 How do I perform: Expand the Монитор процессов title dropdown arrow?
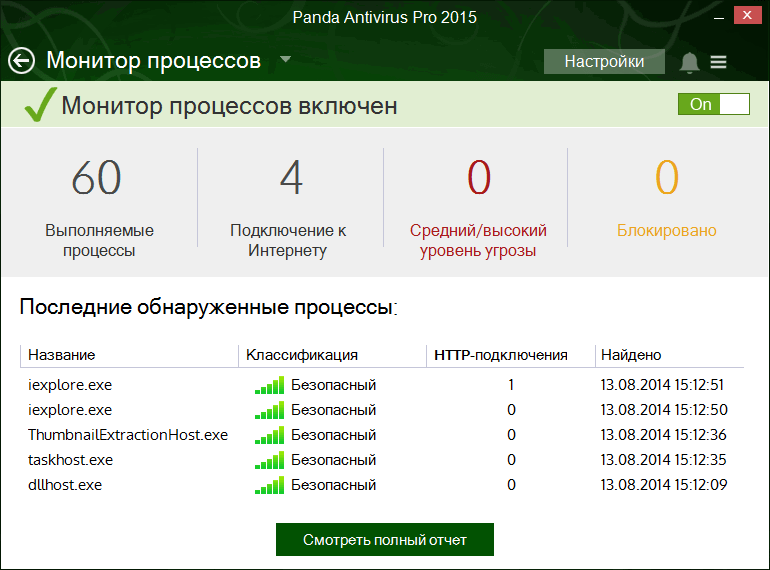(285, 59)
